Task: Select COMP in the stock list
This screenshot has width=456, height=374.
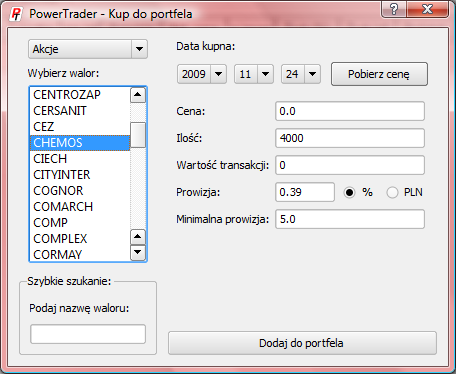Action: [x=80, y=223]
